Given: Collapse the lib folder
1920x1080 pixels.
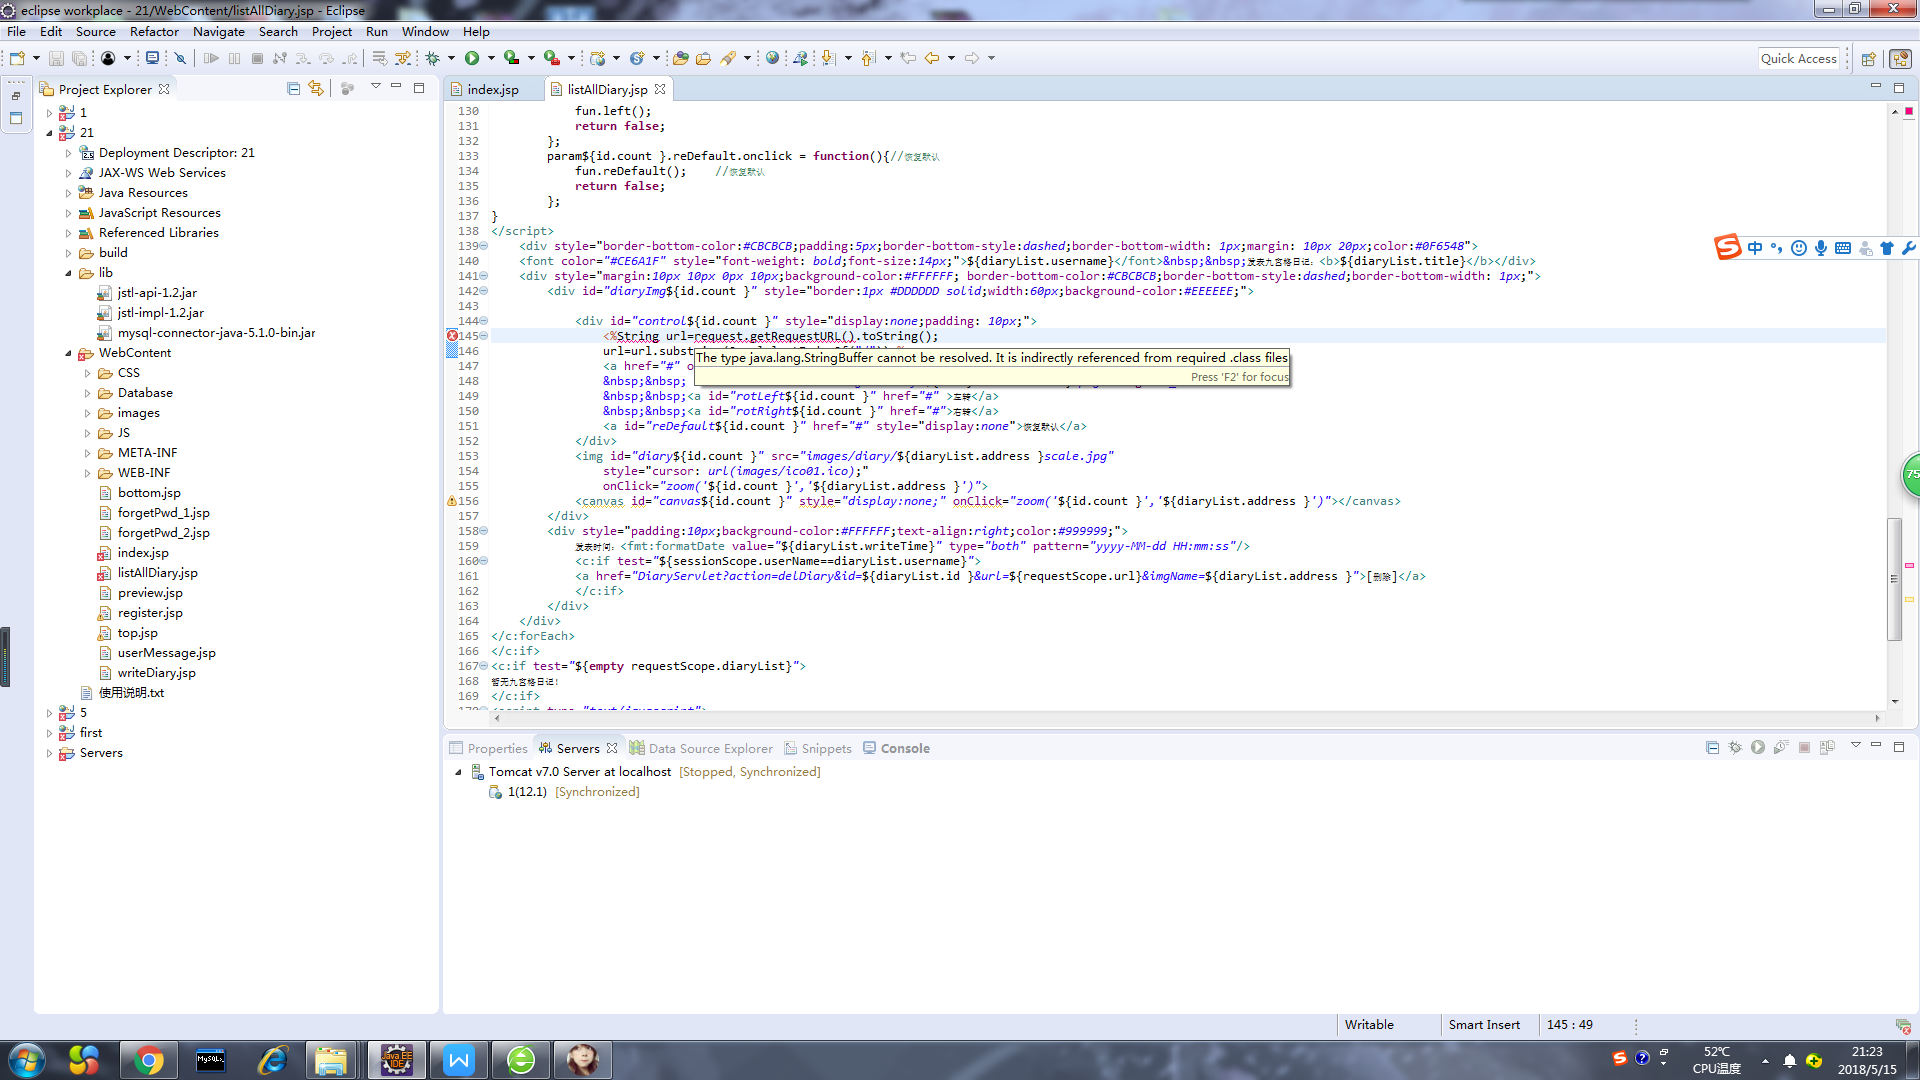Looking at the screenshot, I should (x=68, y=273).
